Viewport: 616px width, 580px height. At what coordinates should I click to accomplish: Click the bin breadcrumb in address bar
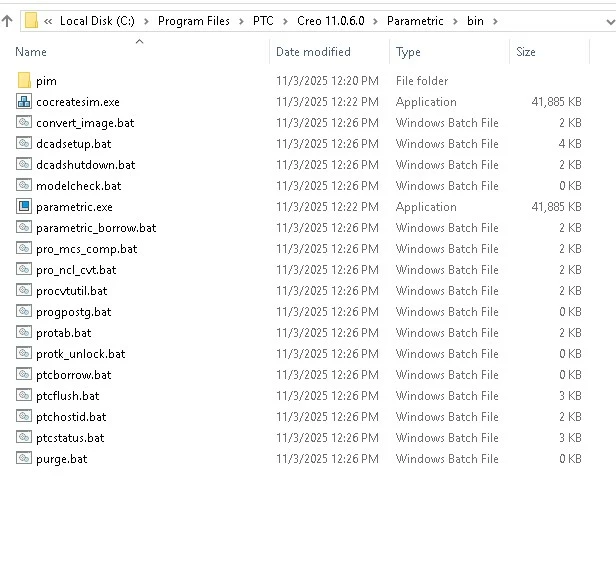tap(475, 21)
